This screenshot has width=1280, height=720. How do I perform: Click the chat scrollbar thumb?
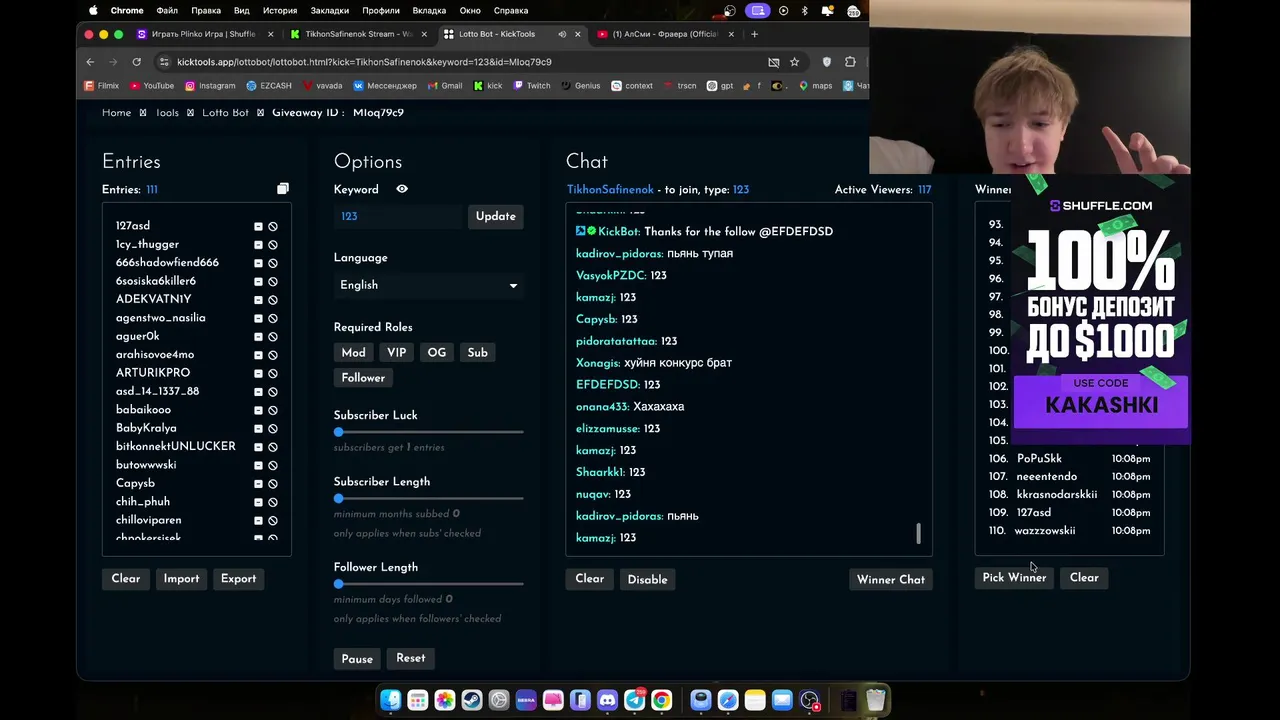point(918,533)
